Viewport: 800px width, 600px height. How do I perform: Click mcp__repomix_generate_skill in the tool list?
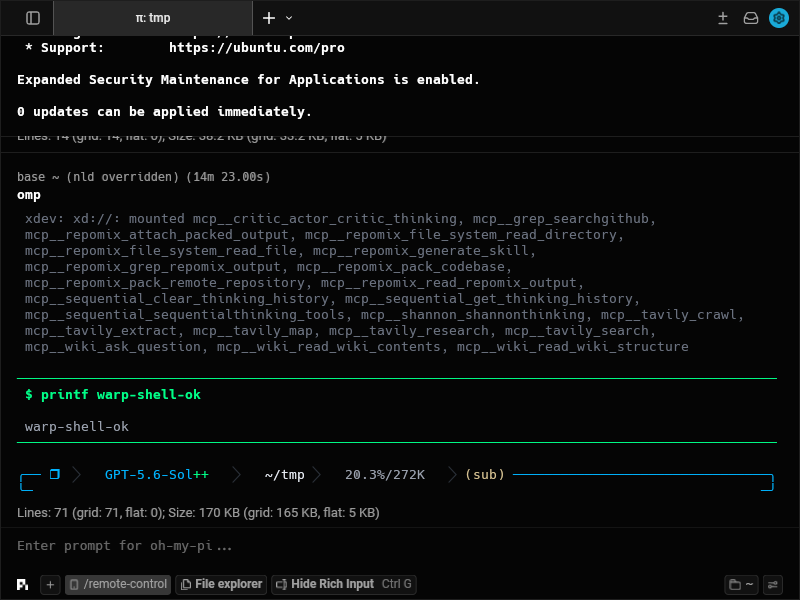click(x=420, y=251)
